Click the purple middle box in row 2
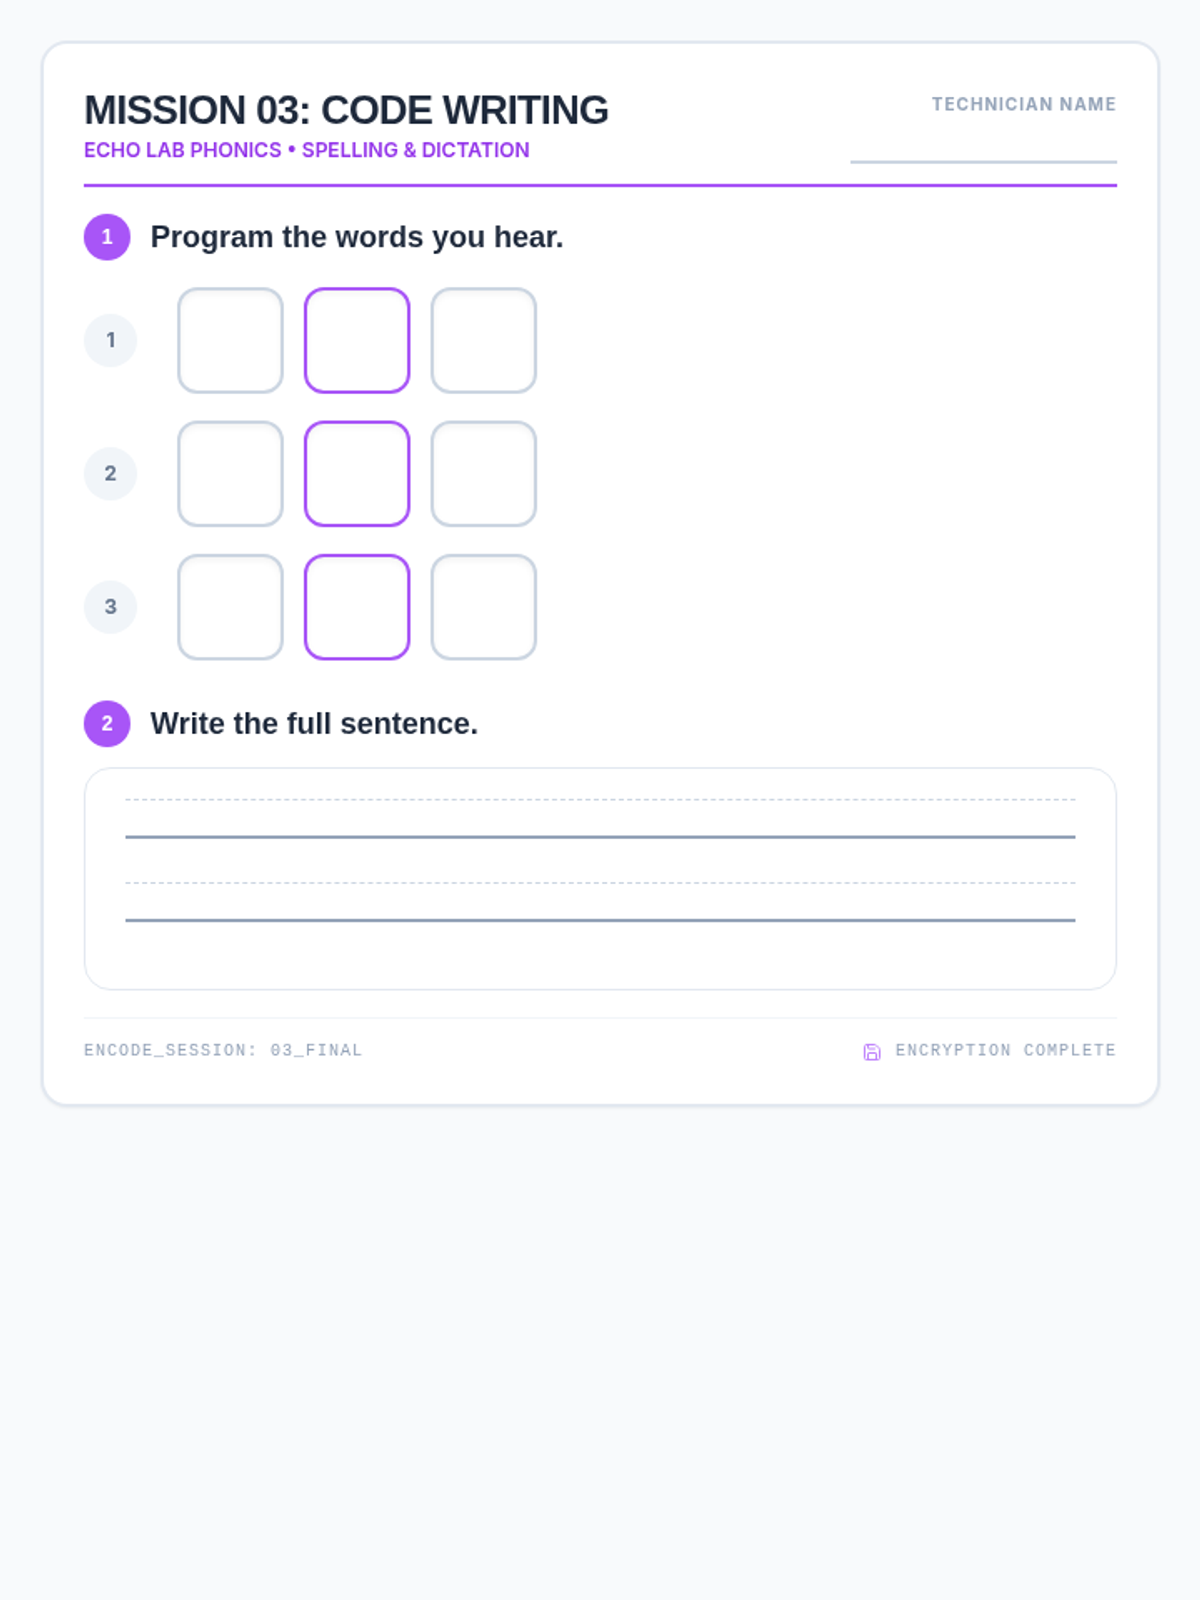The width and height of the screenshot is (1200, 1600). tap(357, 473)
